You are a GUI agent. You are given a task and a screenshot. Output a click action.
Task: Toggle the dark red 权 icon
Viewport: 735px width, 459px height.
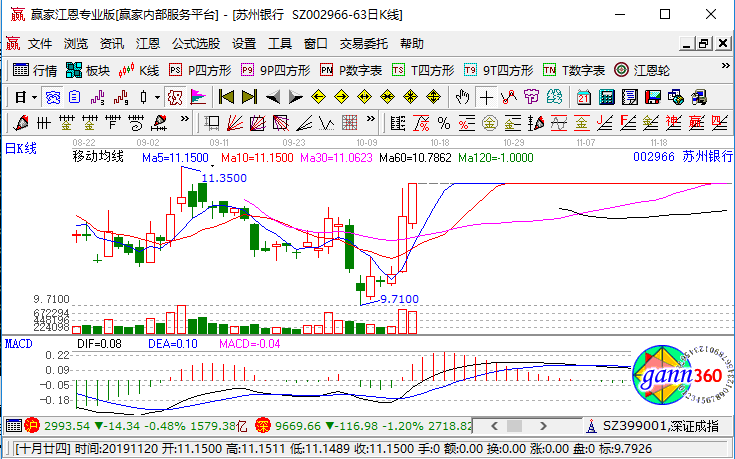click(x=175, y=98)
